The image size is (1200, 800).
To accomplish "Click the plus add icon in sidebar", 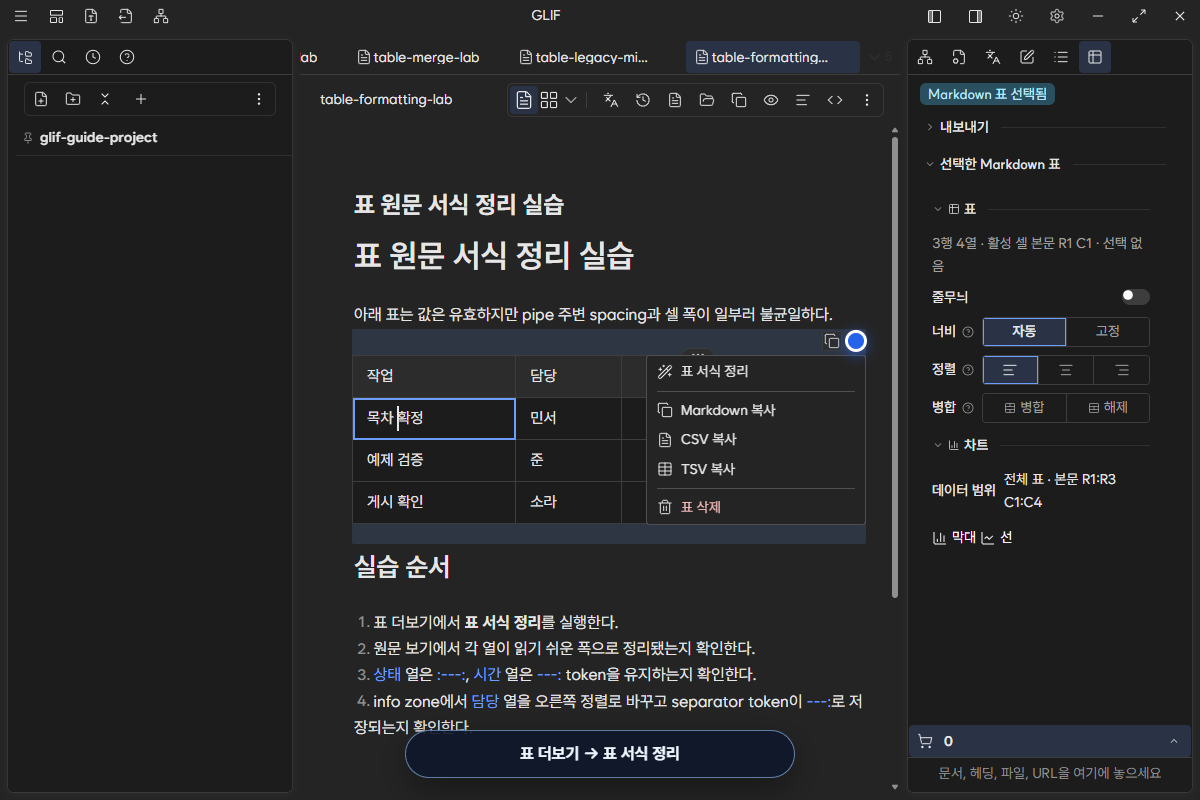I will [141, 99].
